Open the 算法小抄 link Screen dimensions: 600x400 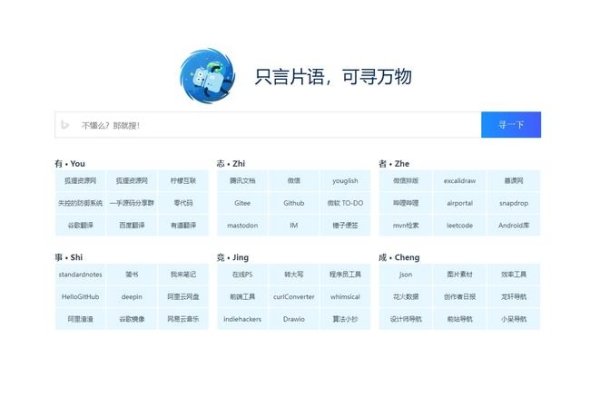click(345, 319)
